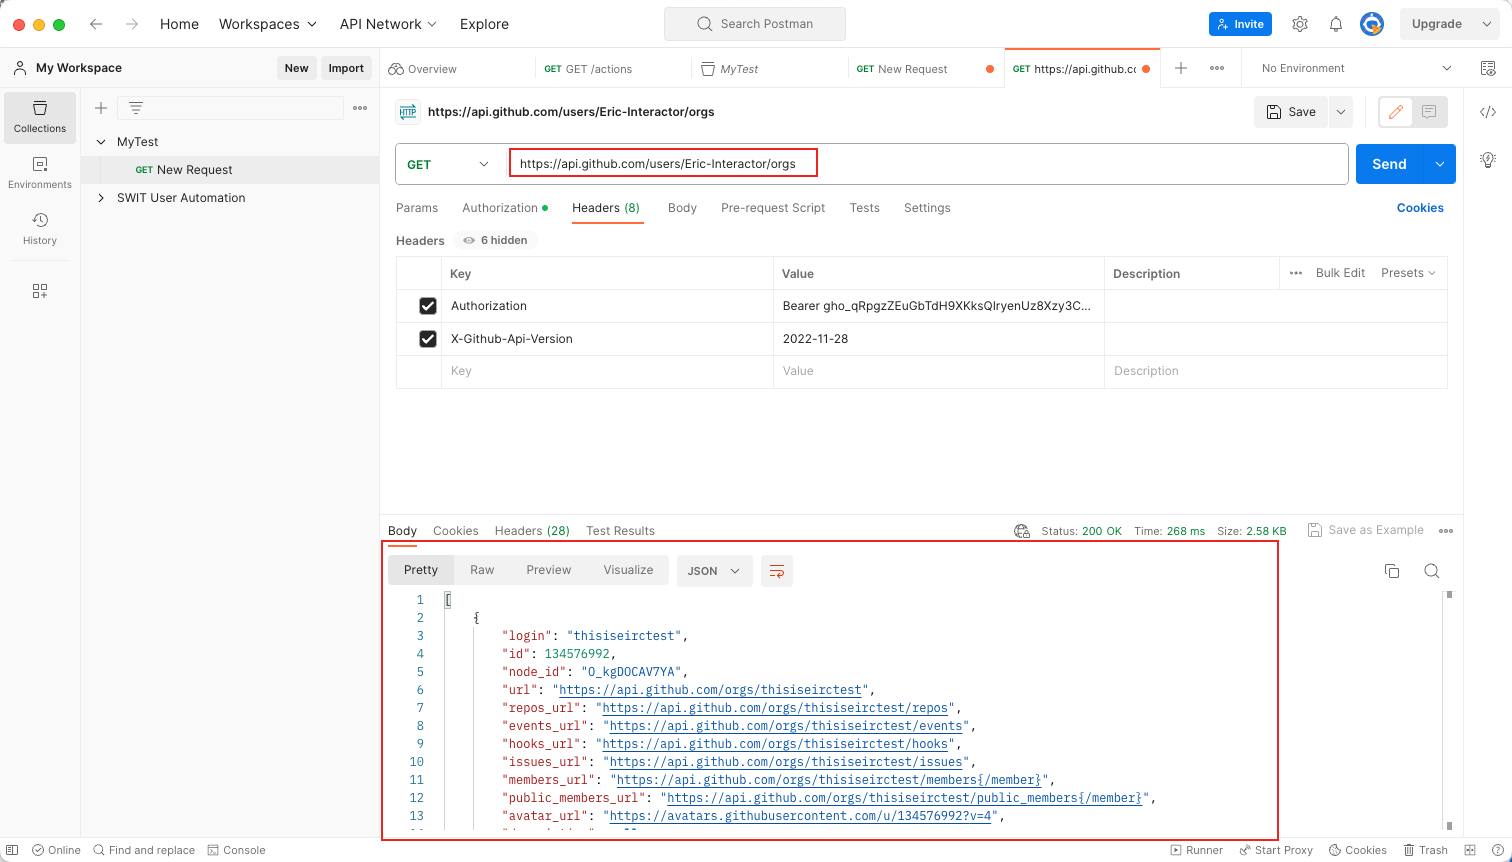Switch to the request Body tab

tap(682, 208)
